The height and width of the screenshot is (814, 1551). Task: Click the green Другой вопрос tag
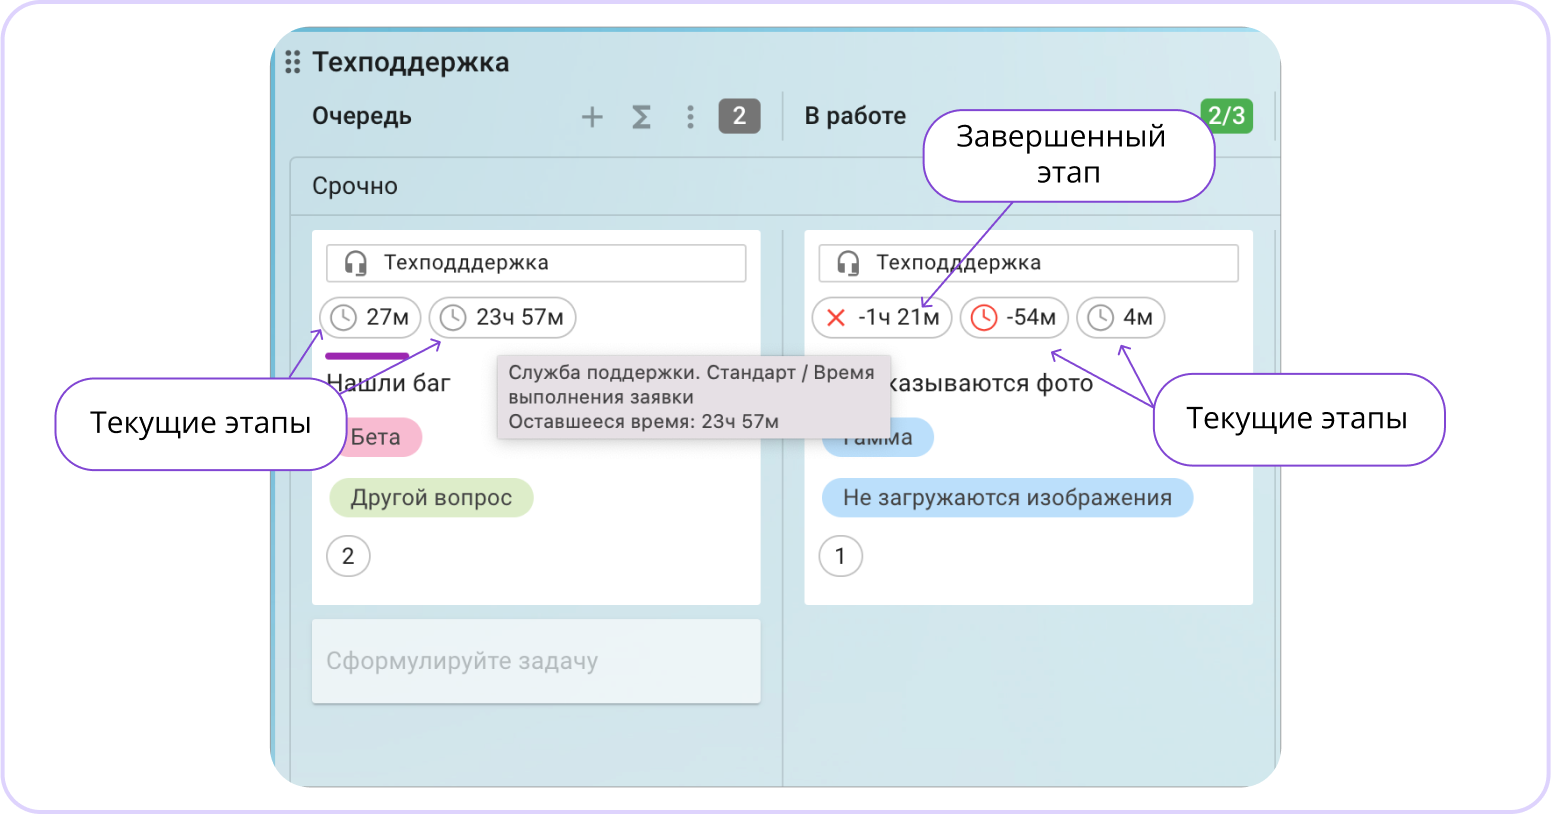click(431, 498)
